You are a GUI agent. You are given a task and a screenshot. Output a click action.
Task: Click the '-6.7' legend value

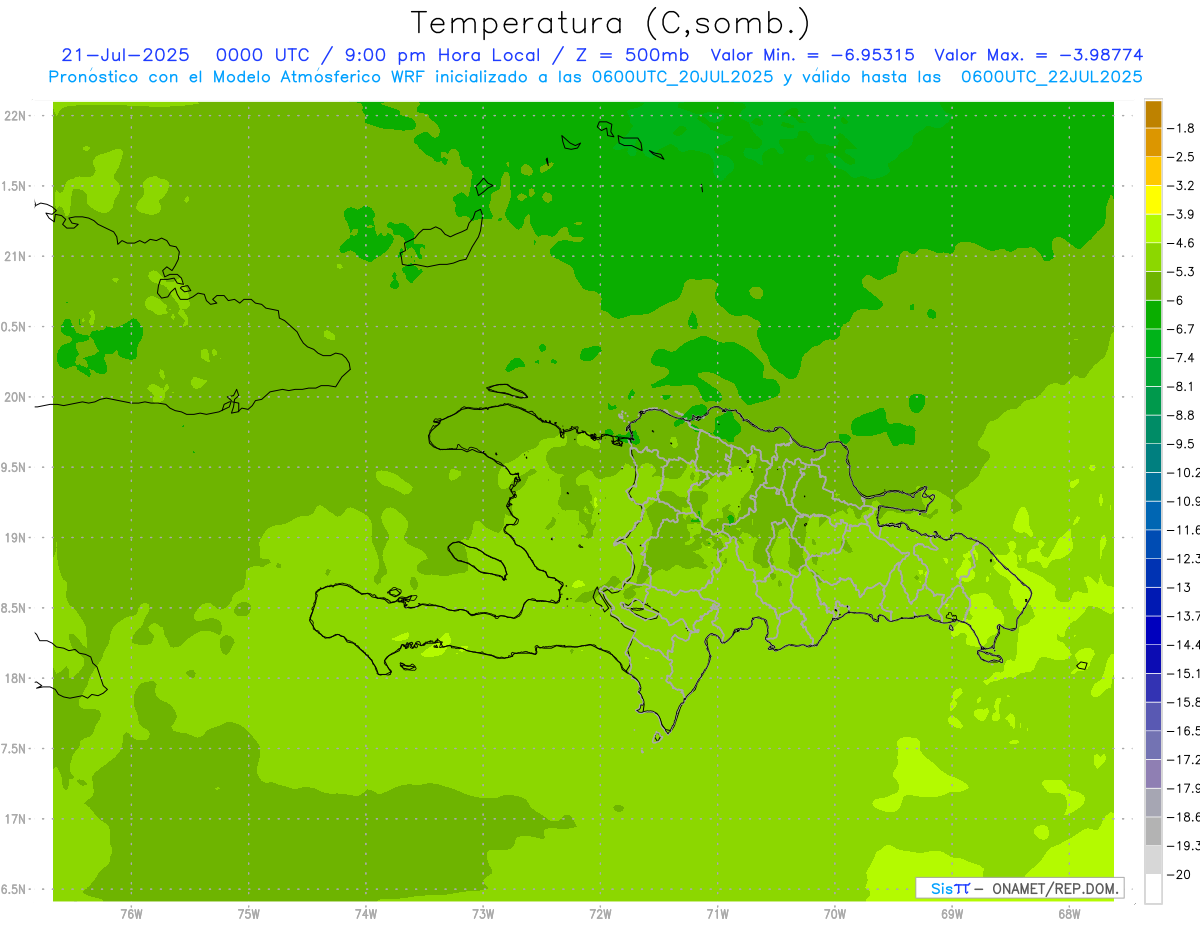[1182, 329]
